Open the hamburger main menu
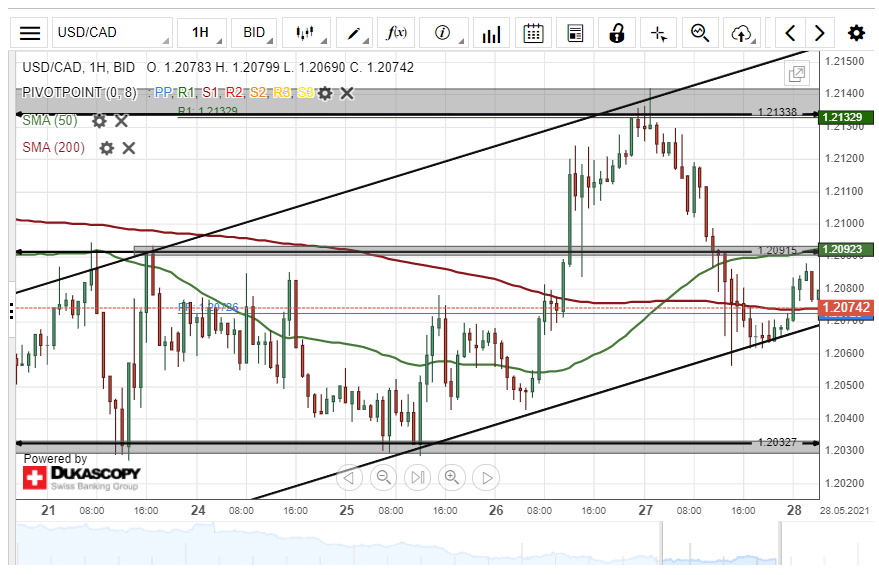 (31, 33)
